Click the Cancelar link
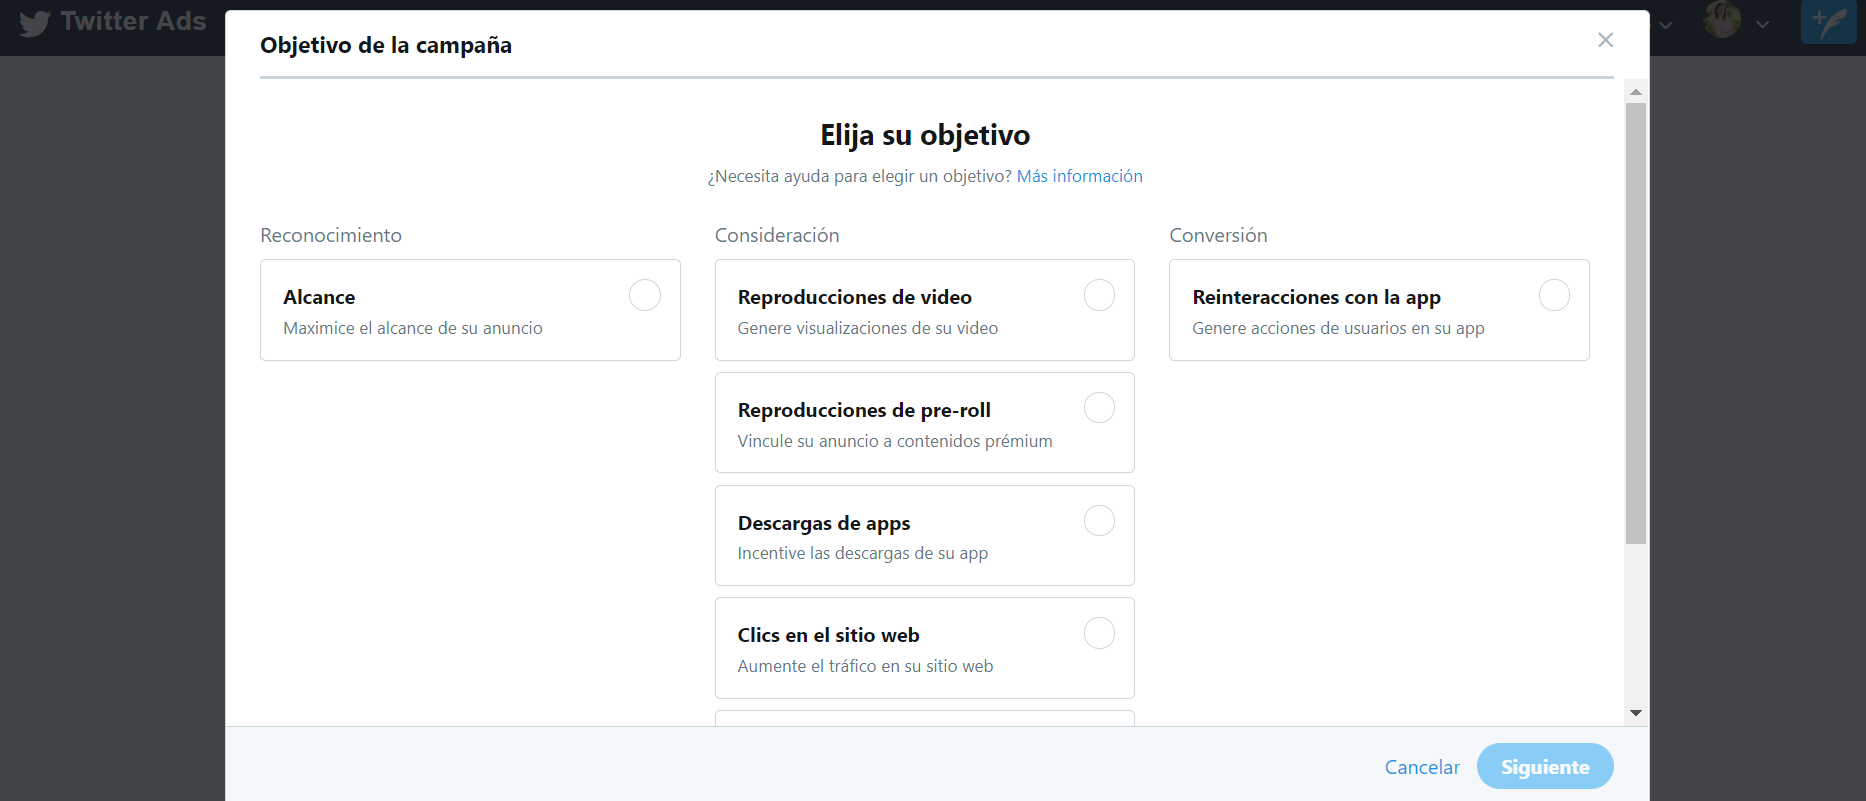This screenshot has height=801, width=1866. click(x=1421, y=767)
